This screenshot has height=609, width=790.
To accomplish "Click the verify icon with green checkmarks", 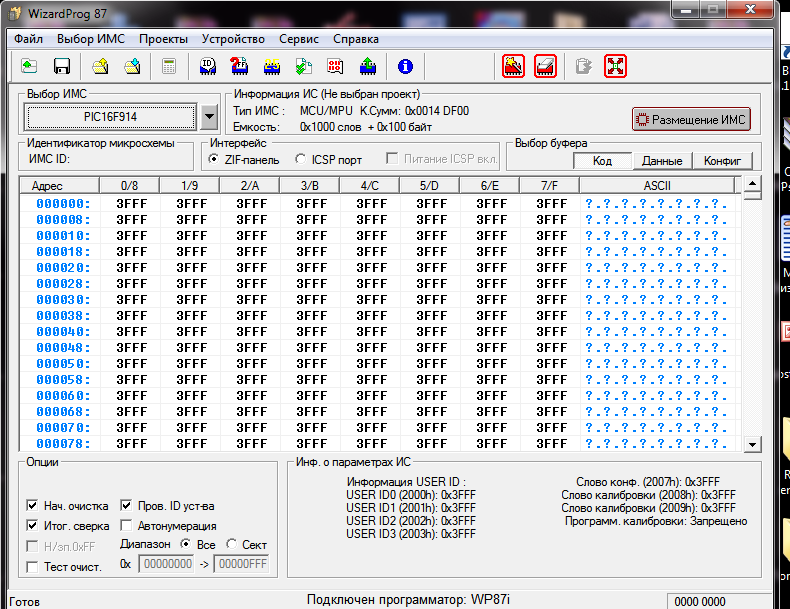I will tap(303, 66).
